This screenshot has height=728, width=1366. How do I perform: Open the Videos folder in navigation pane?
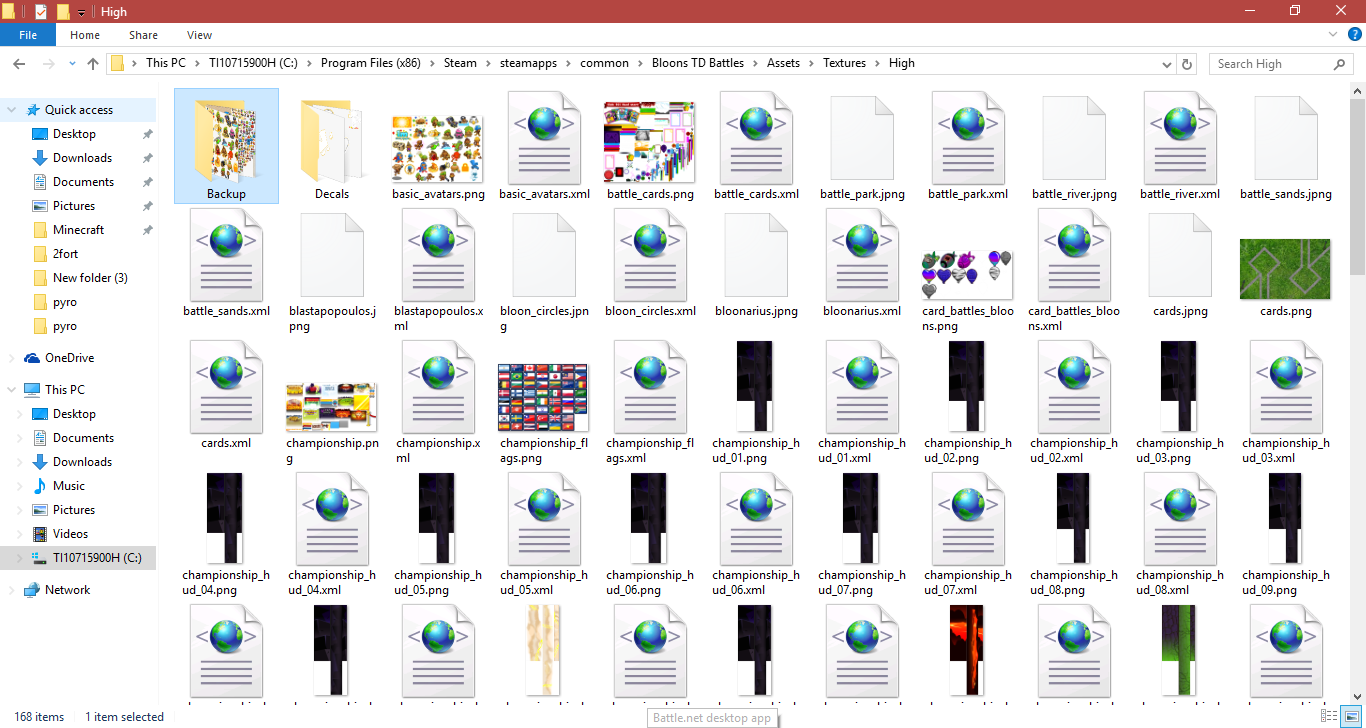[x=70, y=534]
